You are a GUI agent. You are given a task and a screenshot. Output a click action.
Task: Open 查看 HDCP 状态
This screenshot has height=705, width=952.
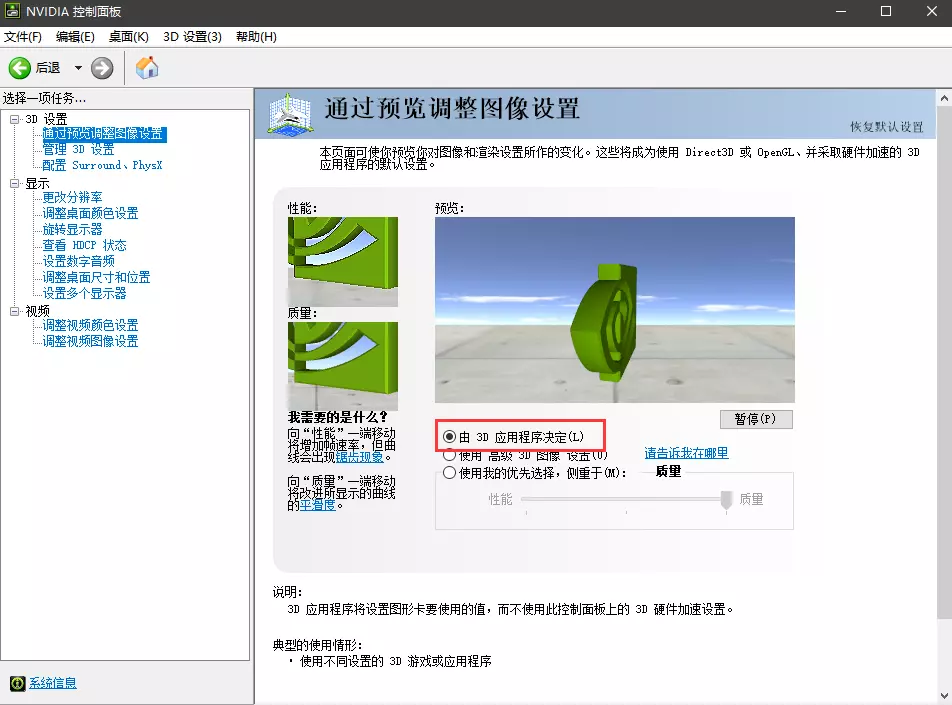coord(84,245)
